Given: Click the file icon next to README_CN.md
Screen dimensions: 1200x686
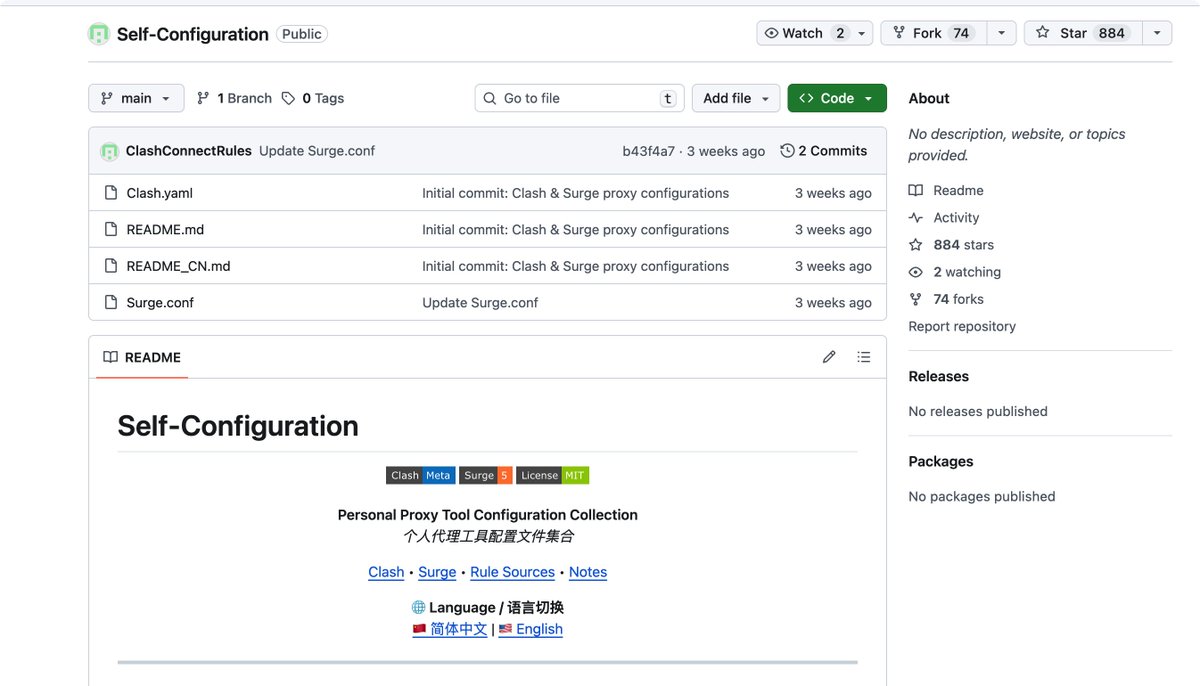Looking at the screenshot, I should point(111,266).
